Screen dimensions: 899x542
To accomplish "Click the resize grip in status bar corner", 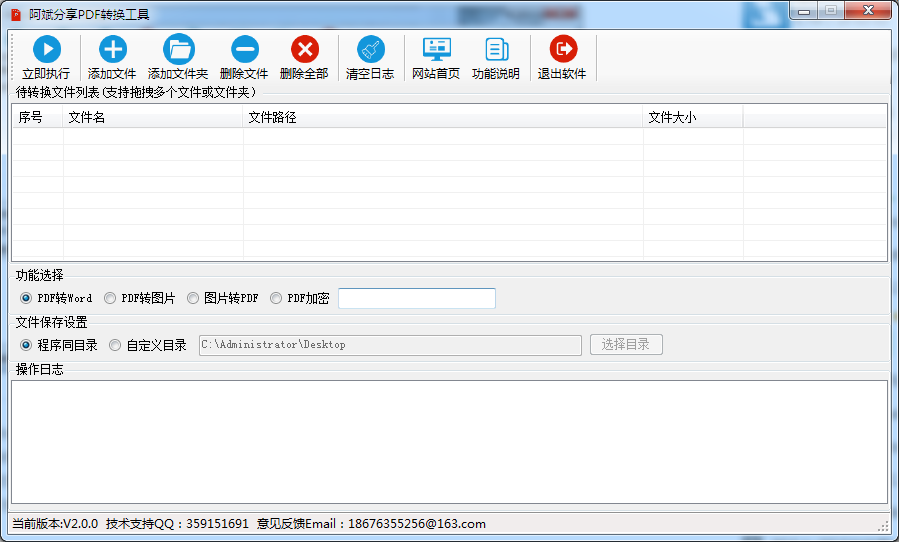I will coord(883,525).
